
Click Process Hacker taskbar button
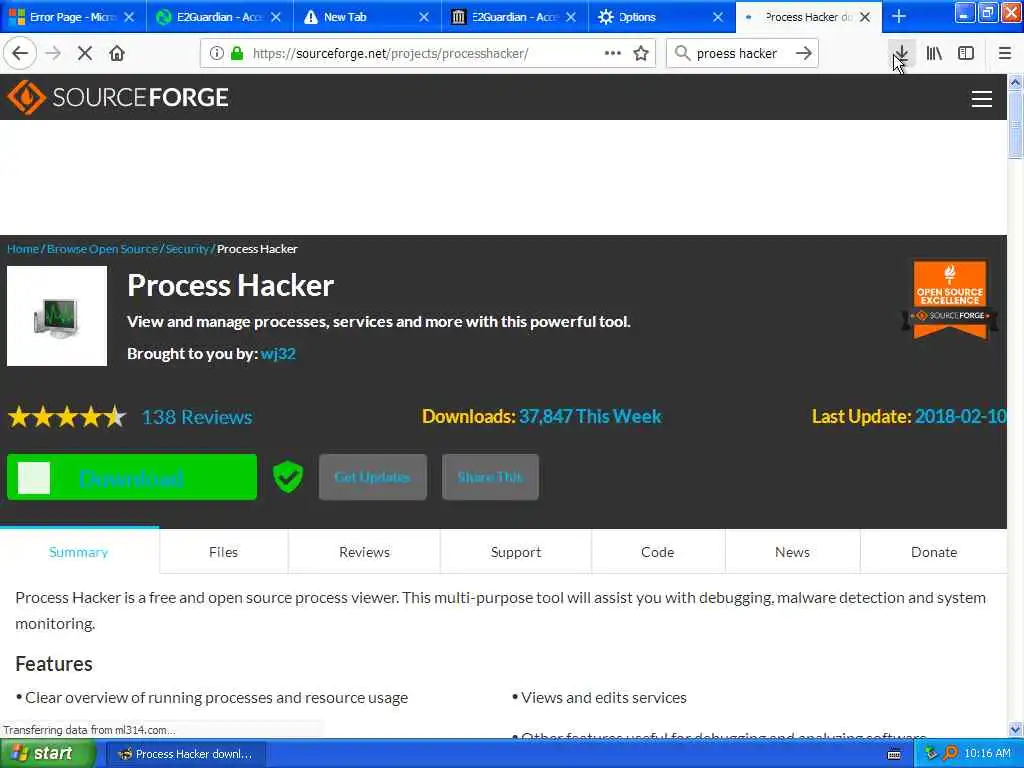185,754
